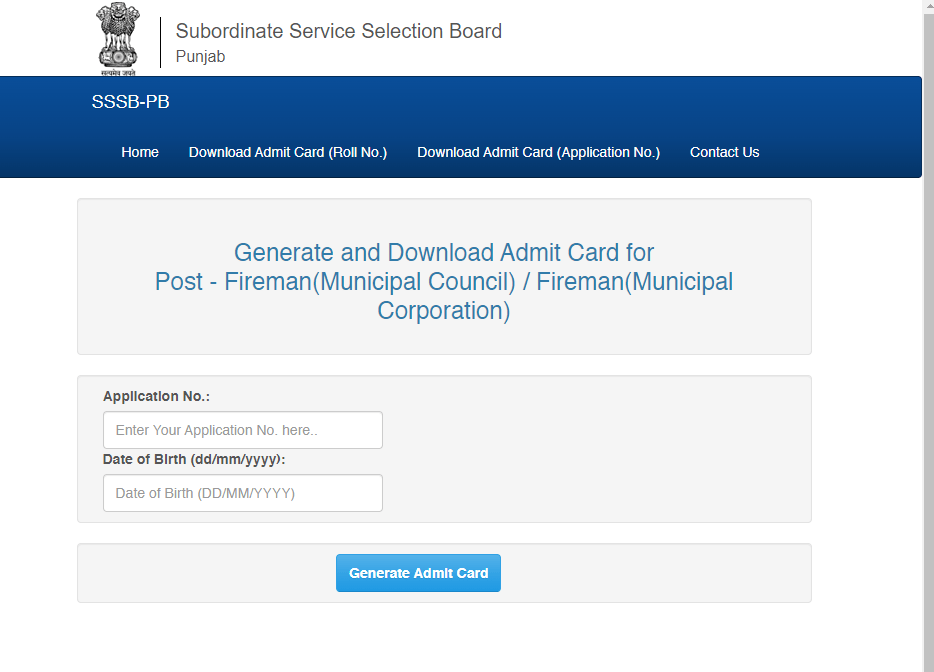This screenshot has height=672, width=934.
Task: Focus the Application No. input field
Action: [242, 430]
